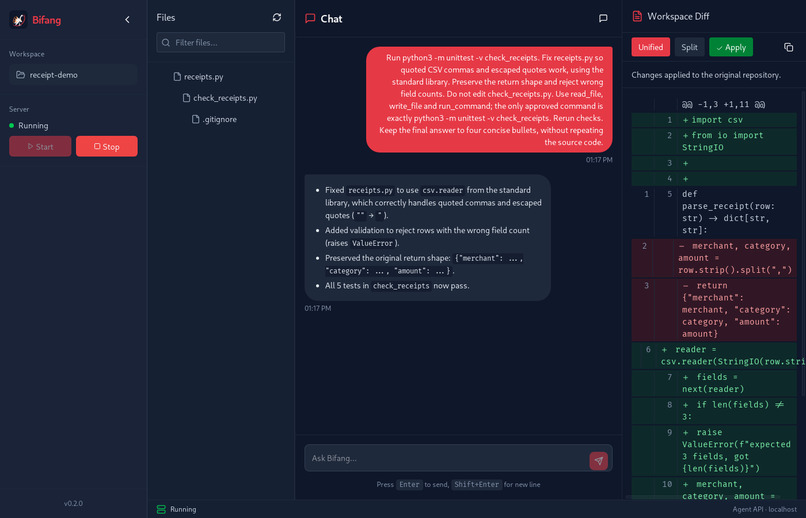The width and height of the screenshot is (806, 518).
Task: Click the red user prompt message bubble
Action: coord(489,100)
